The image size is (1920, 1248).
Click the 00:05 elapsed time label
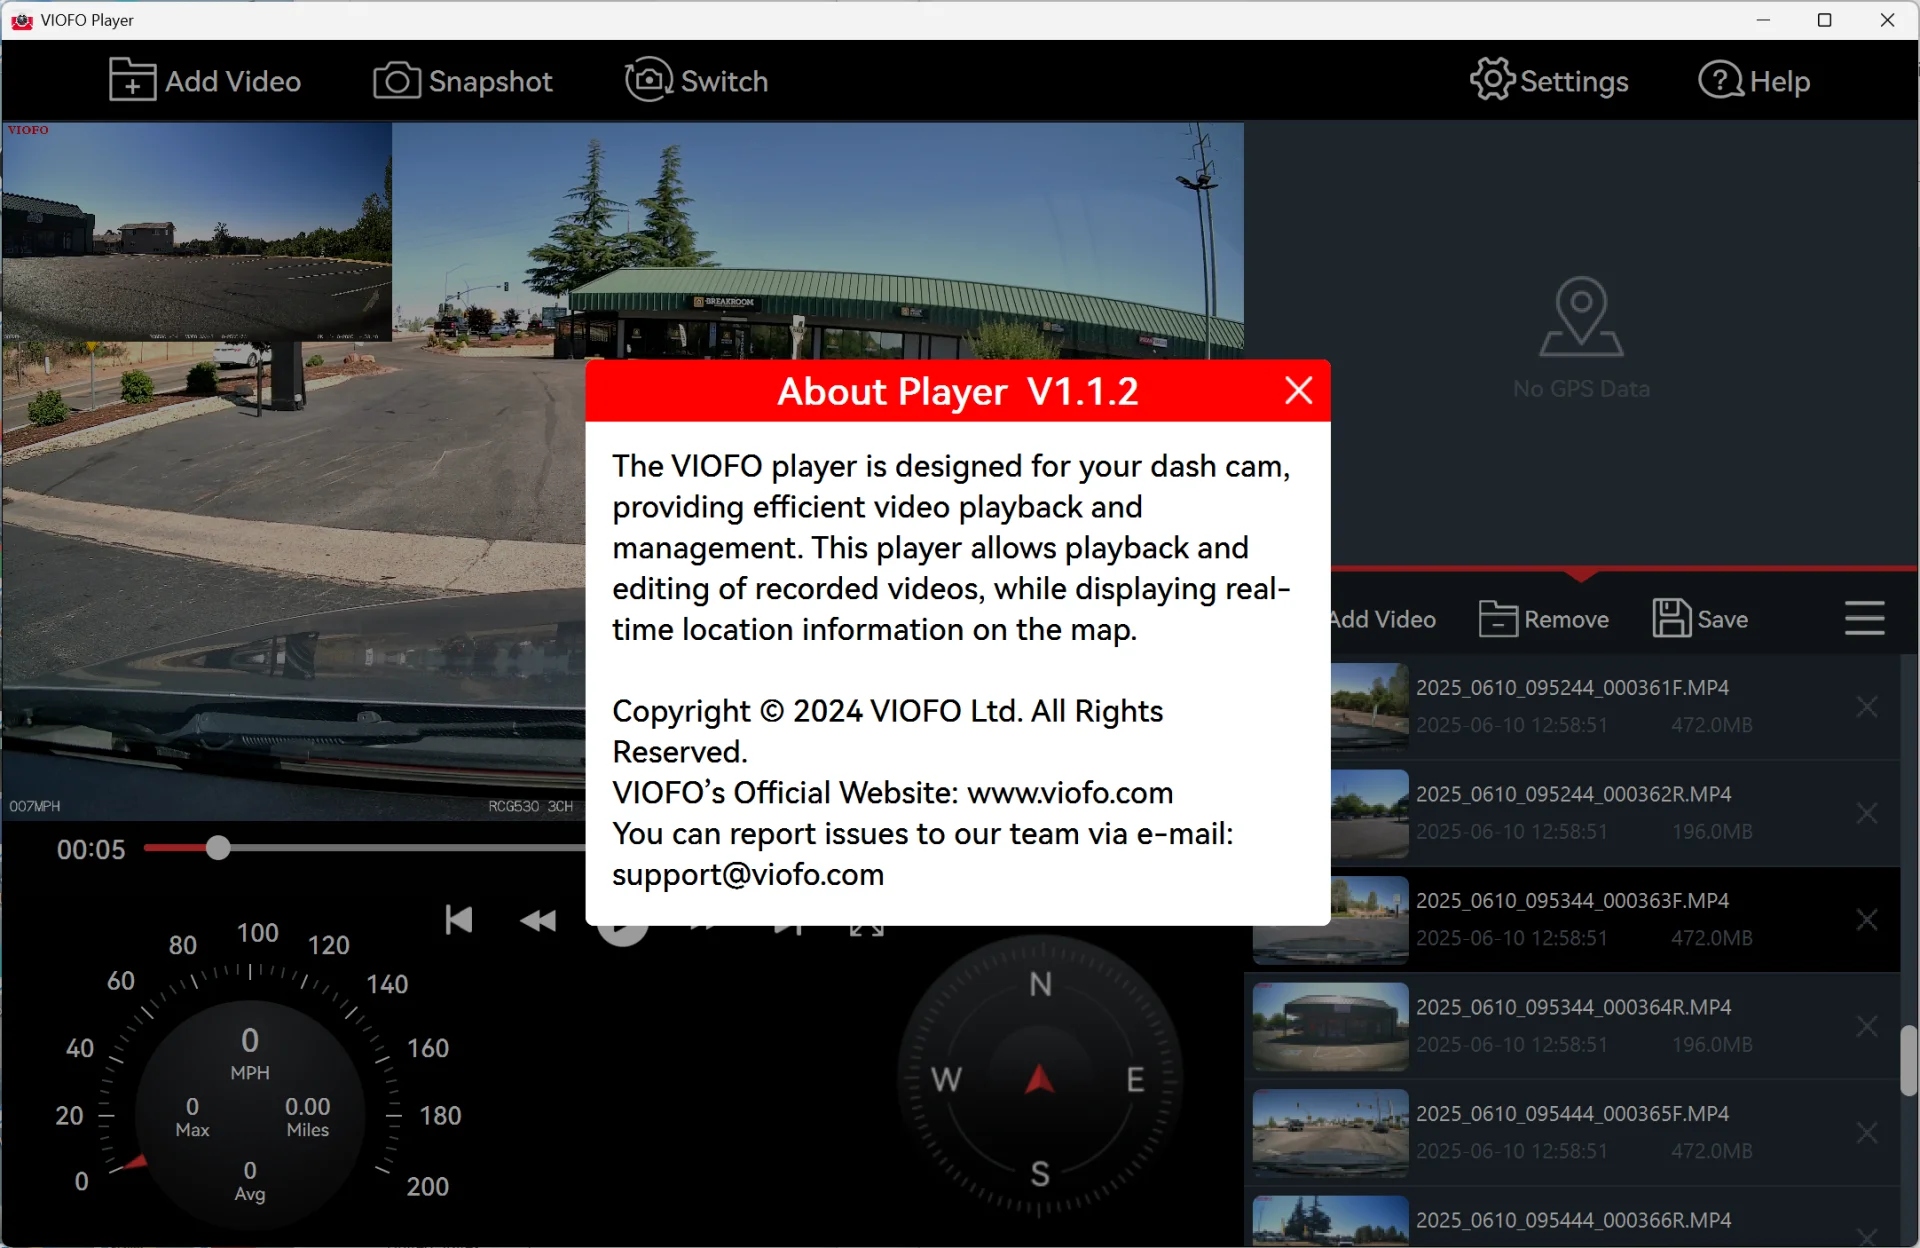(91, 850)
